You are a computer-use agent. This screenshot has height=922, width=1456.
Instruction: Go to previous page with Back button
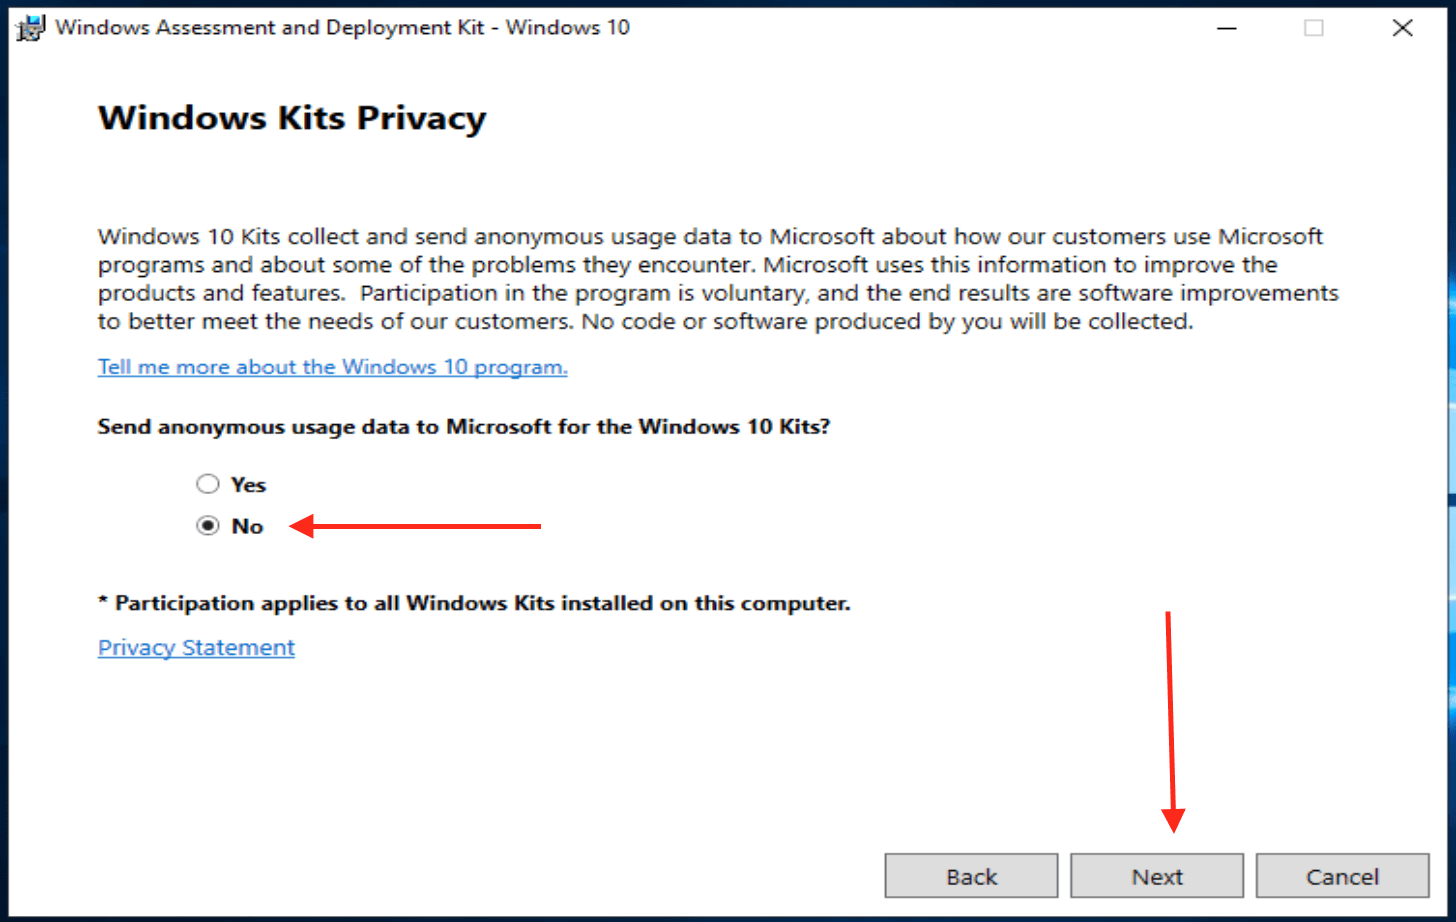click(x=971, y=876)
